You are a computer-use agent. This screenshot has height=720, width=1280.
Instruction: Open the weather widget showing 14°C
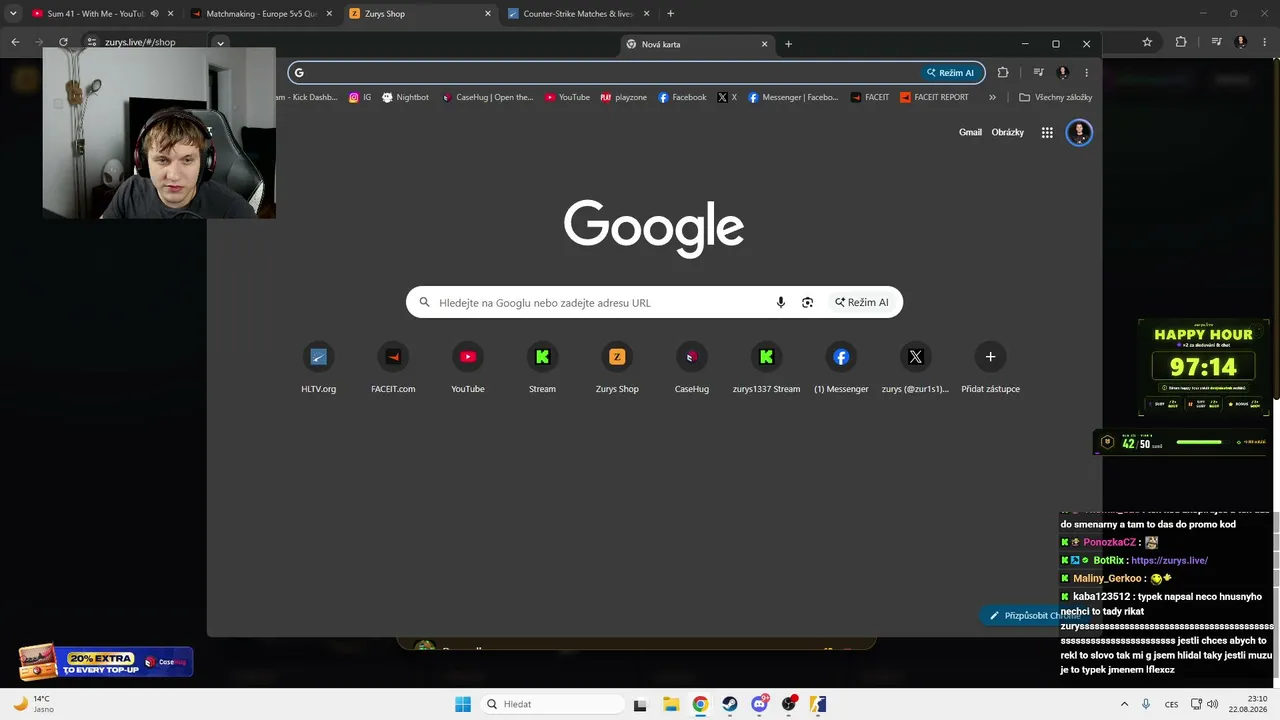click(34, 704)
